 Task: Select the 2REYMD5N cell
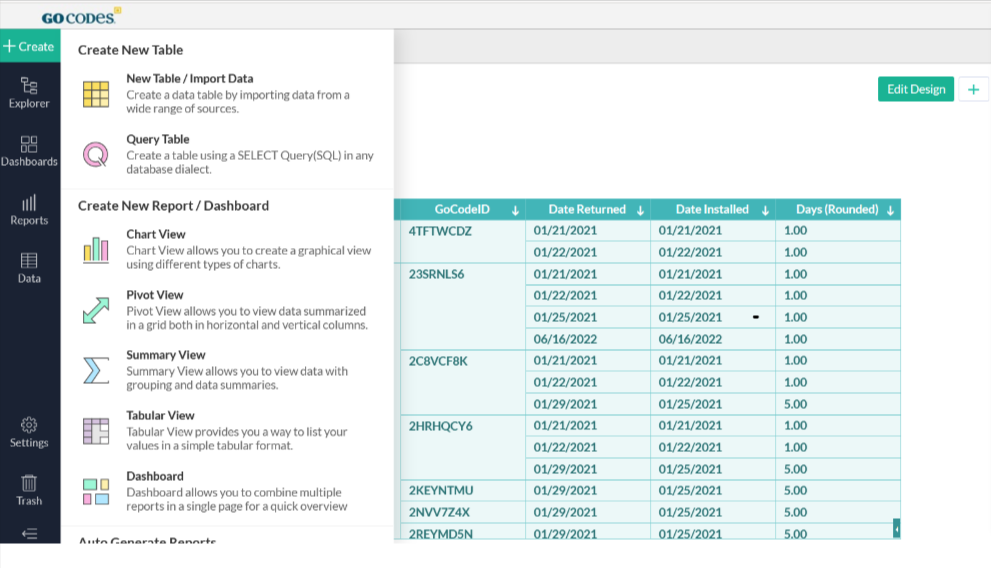point(463,533)
